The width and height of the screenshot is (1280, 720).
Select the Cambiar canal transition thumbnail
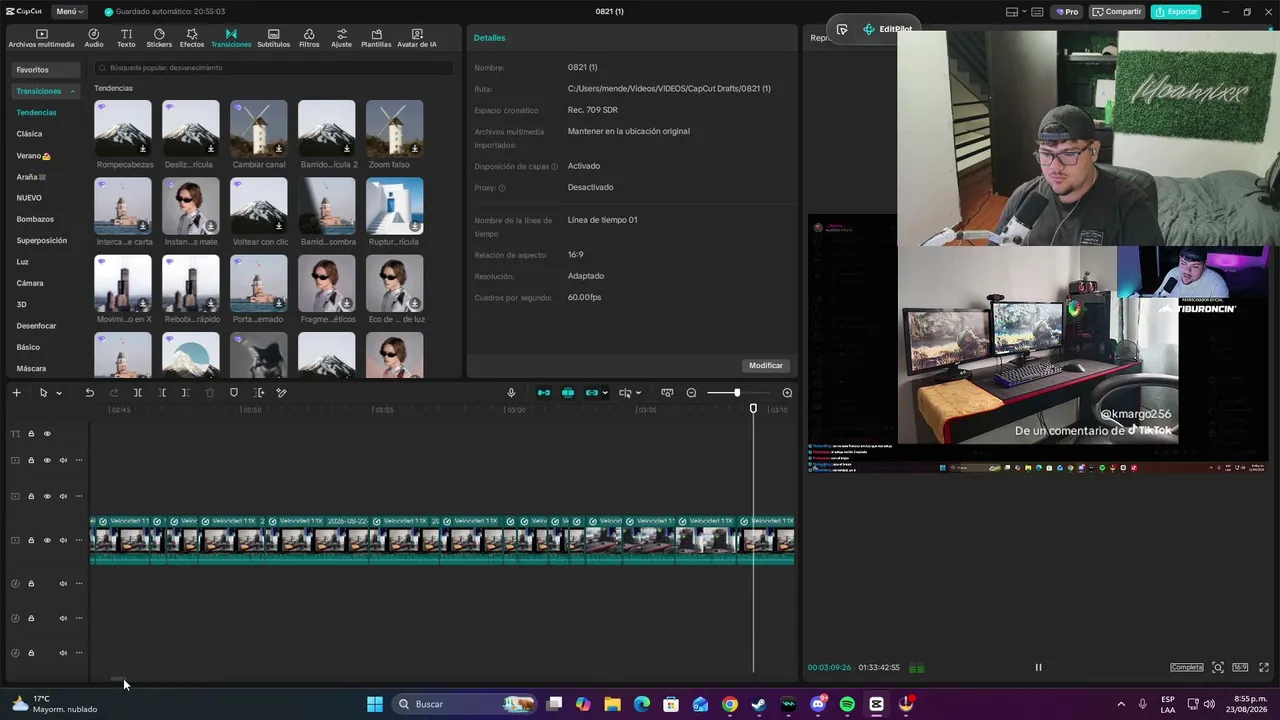click(x=259, y=128)
